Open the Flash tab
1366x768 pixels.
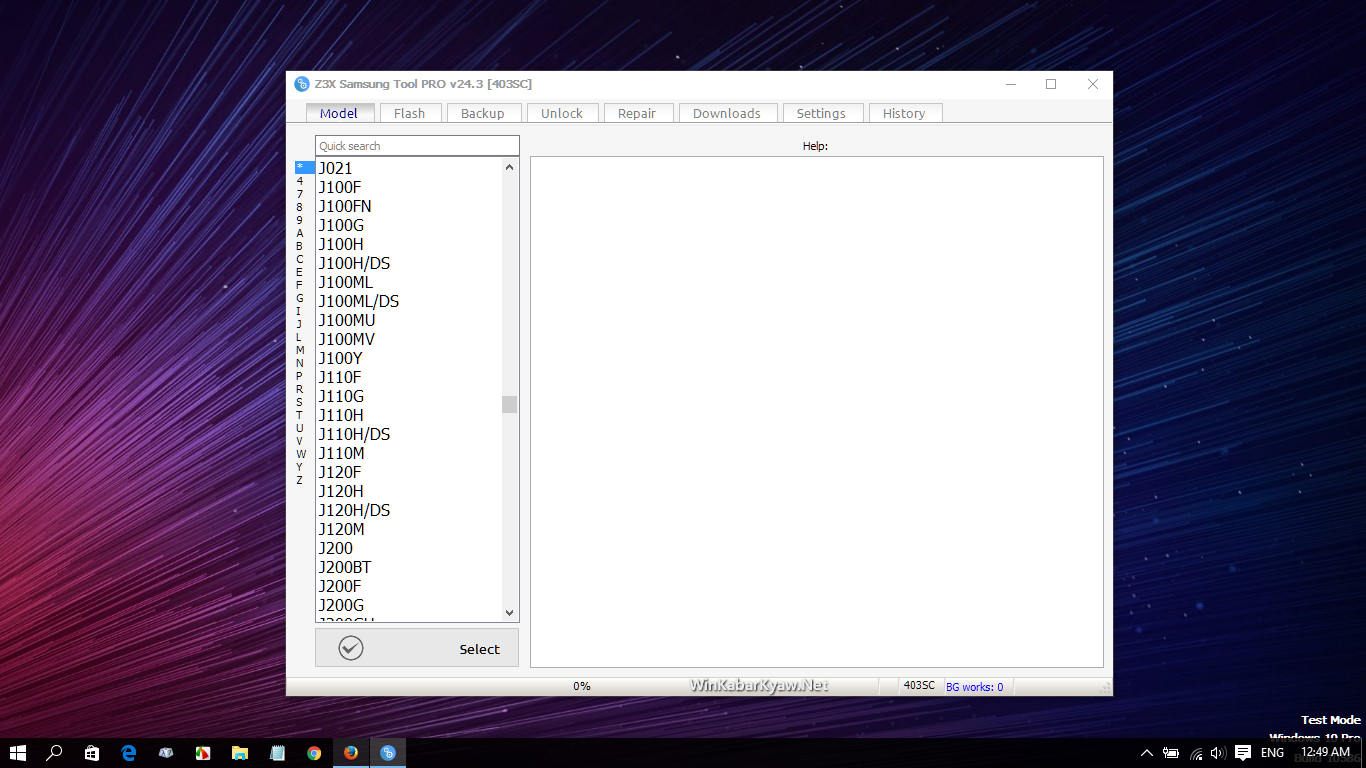click(x=409, y=113)
